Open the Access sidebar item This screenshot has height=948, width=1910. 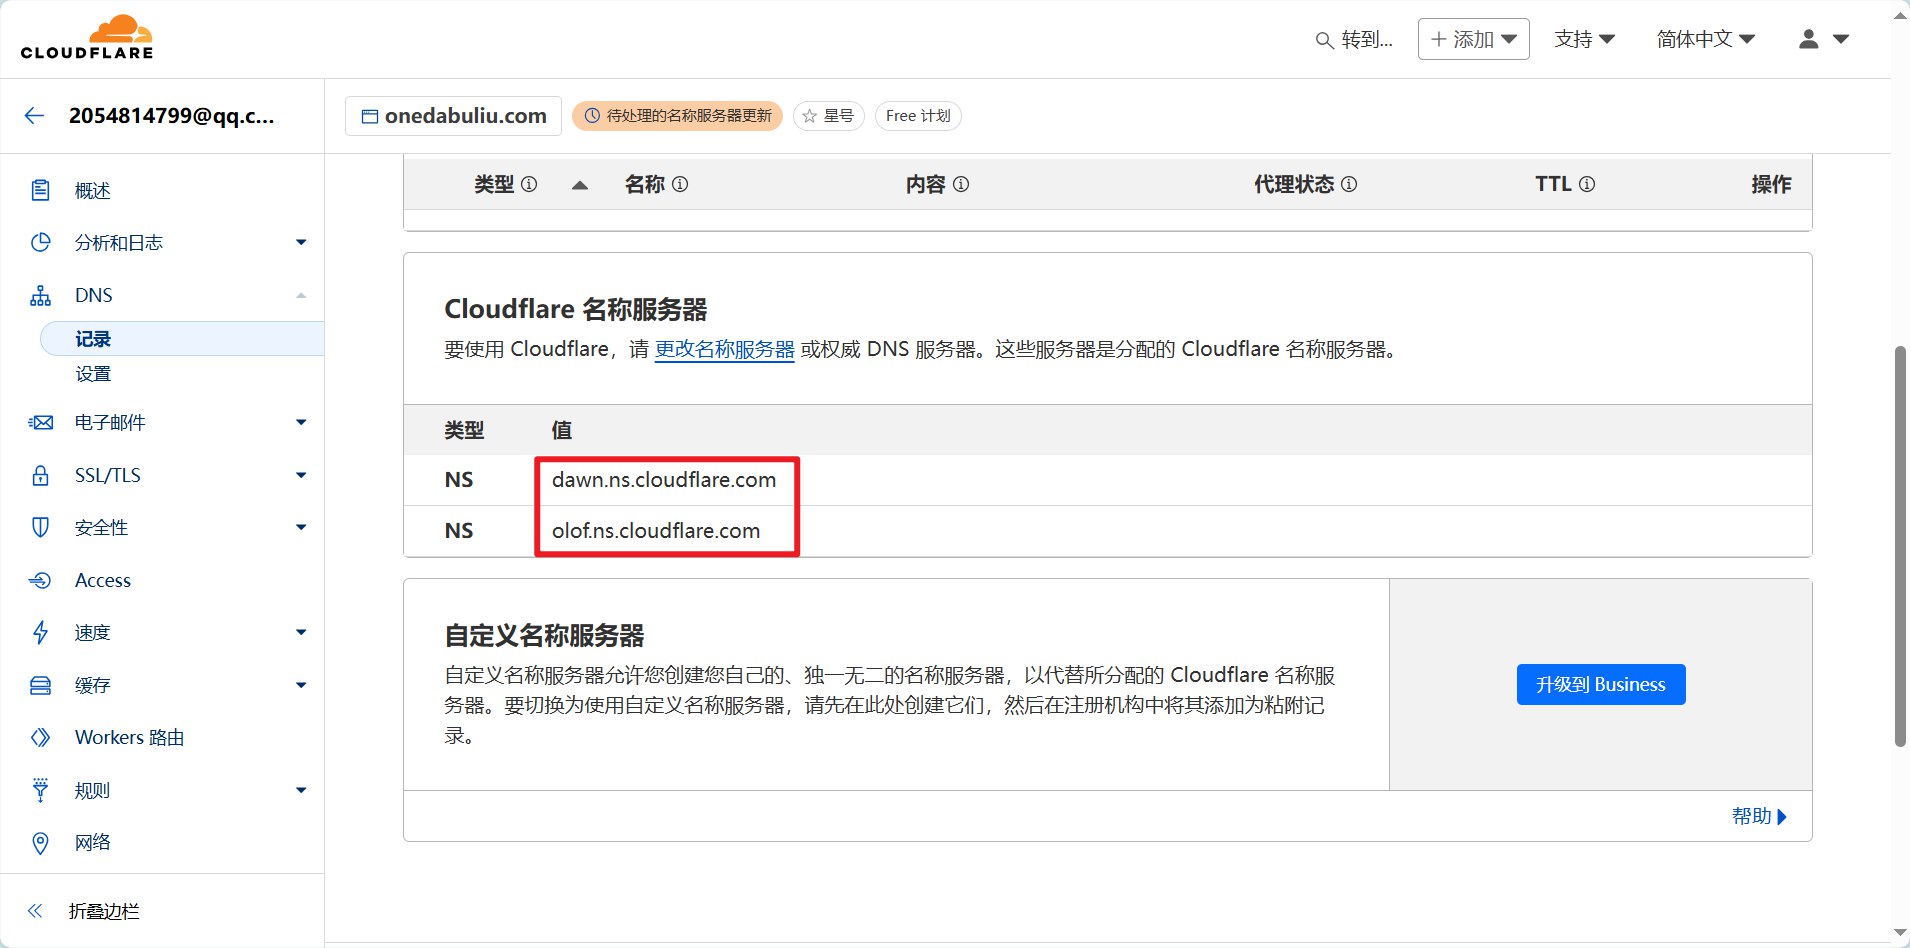pos(103,580)
